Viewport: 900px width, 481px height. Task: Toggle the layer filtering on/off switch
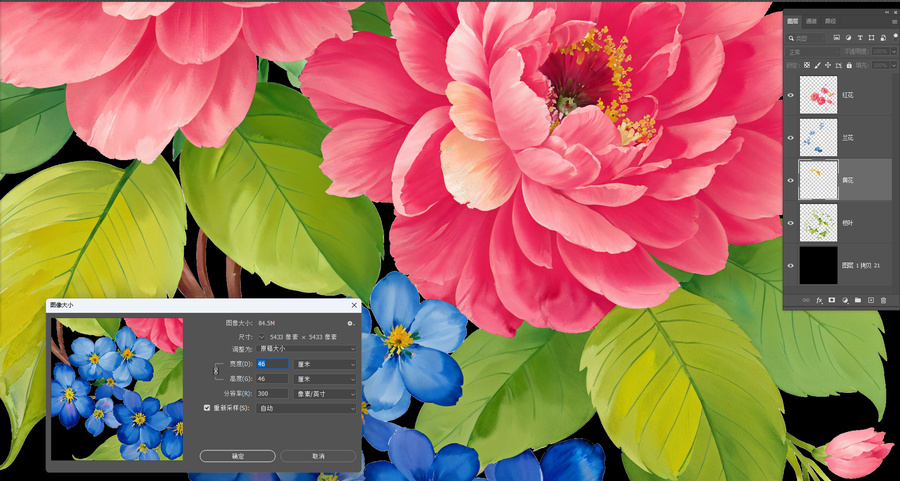point(895,37)
